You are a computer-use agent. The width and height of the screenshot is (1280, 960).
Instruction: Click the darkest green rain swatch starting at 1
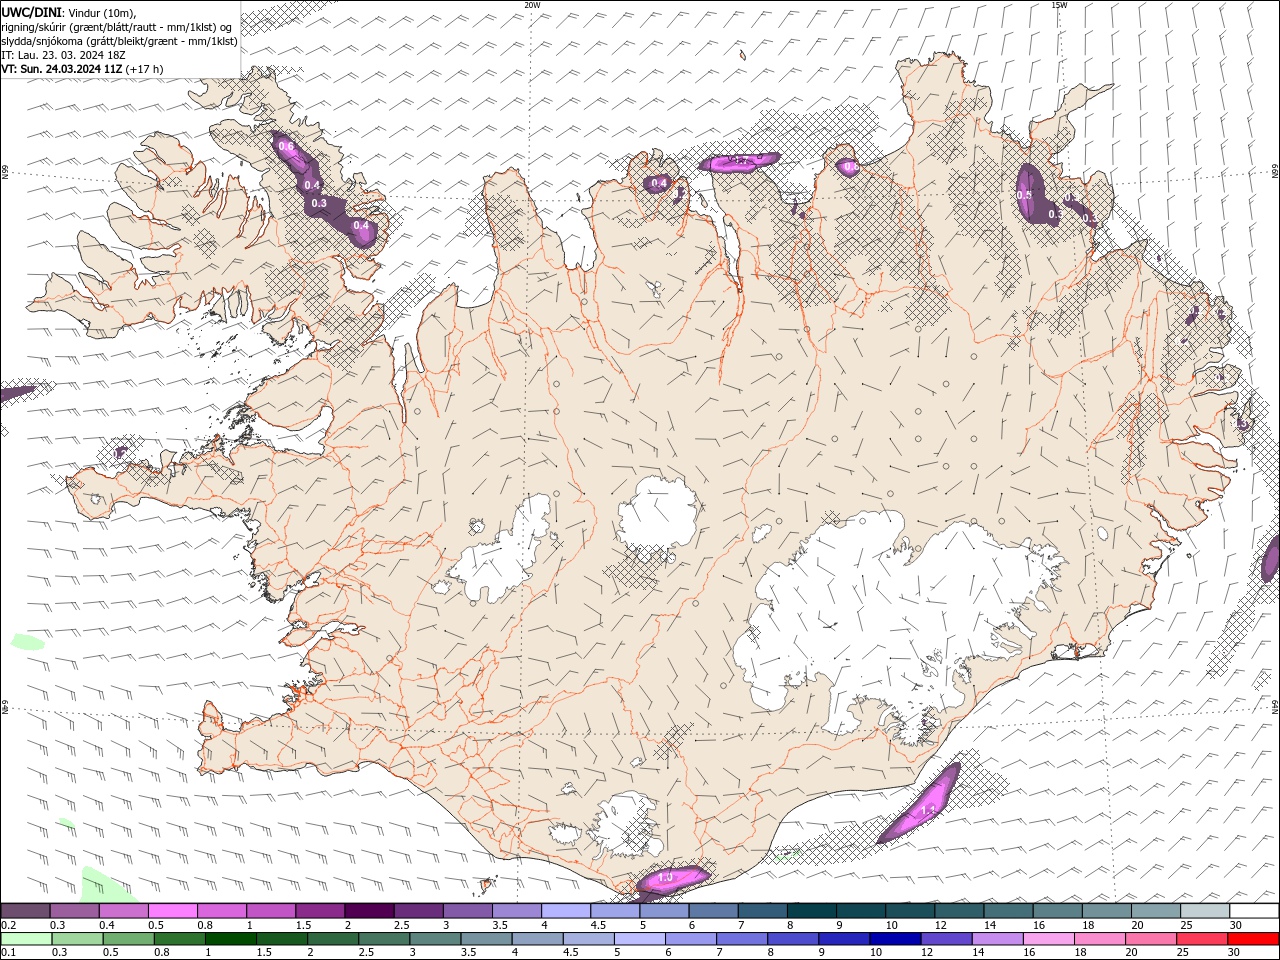230,939
